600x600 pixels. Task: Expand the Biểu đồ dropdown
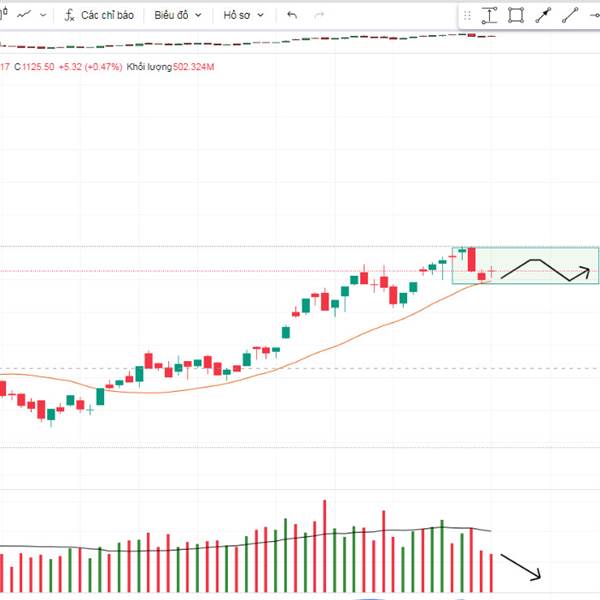(x=178, y=15)
